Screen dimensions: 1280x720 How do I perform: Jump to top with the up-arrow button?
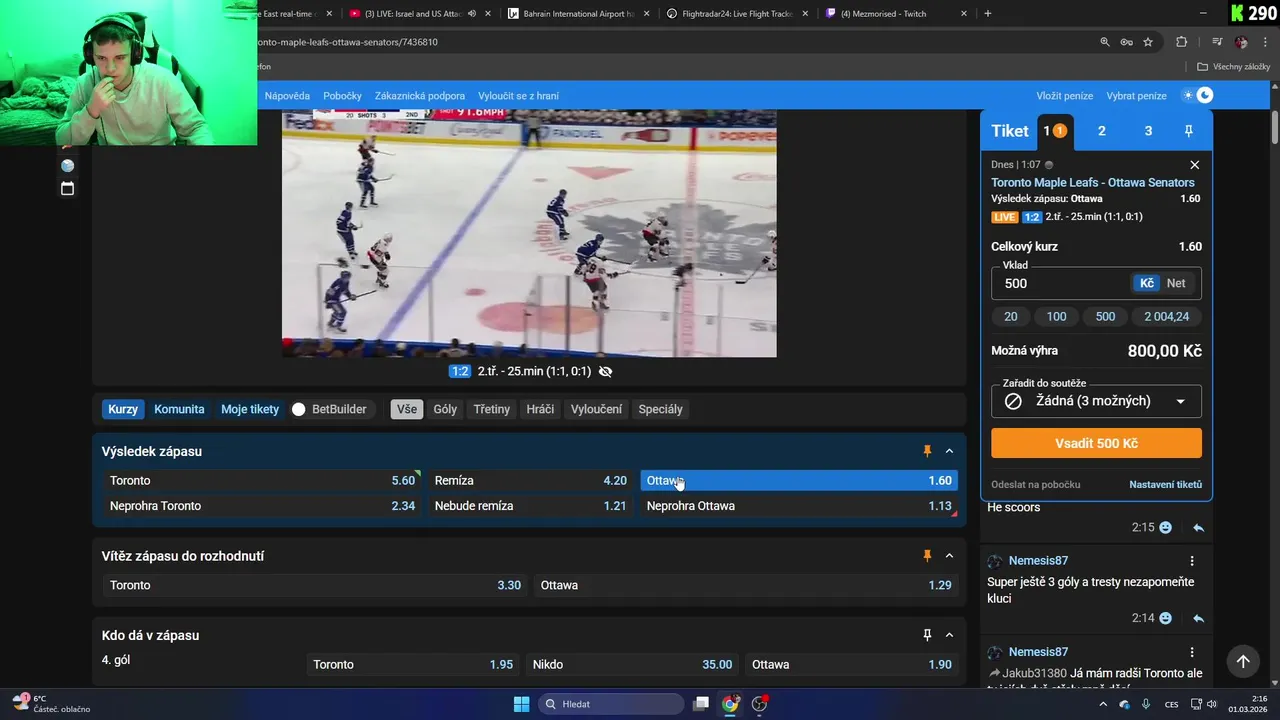point(1243,661)
